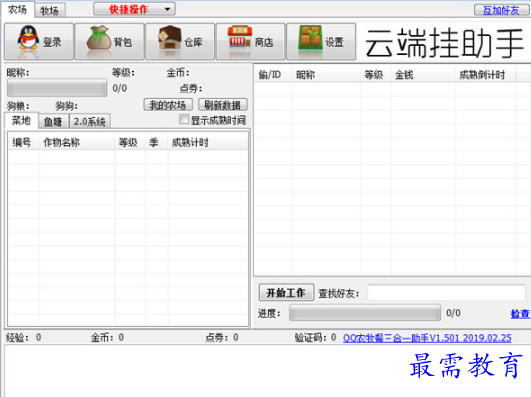Sort by 作物名称 column header
531x397 pixels.
point(77,143)
